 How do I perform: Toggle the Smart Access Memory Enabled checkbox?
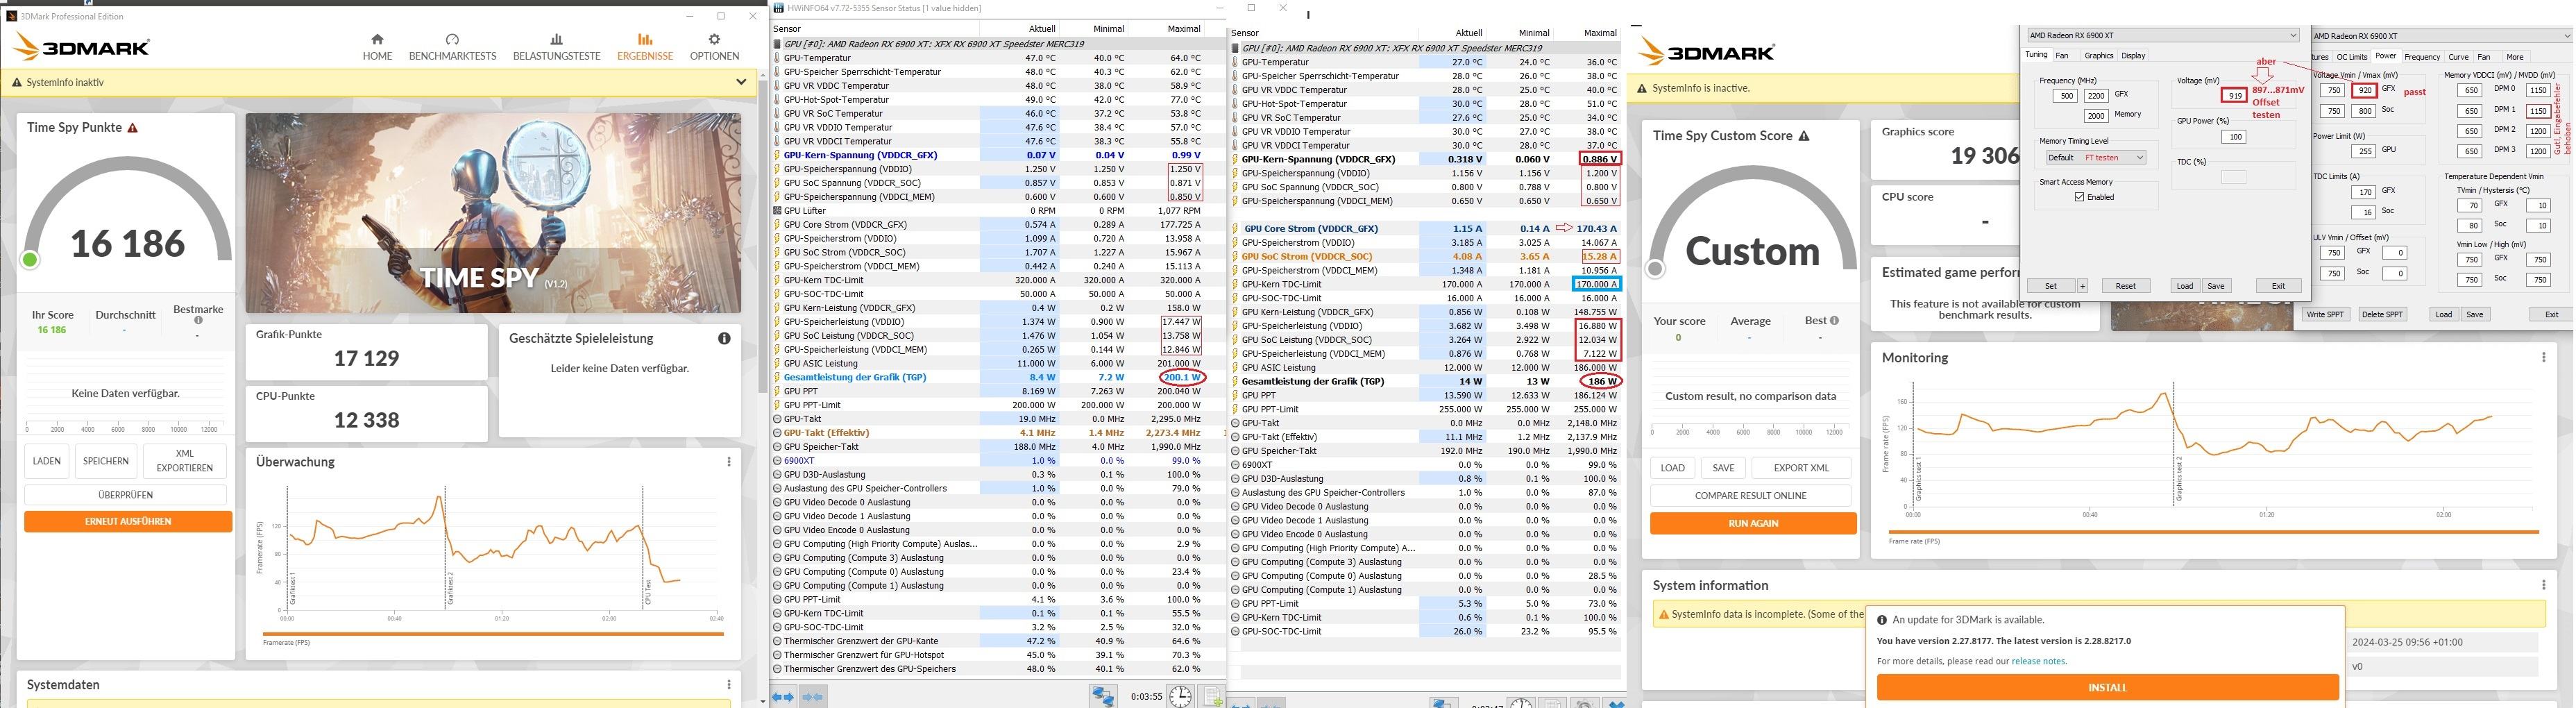2079,197
